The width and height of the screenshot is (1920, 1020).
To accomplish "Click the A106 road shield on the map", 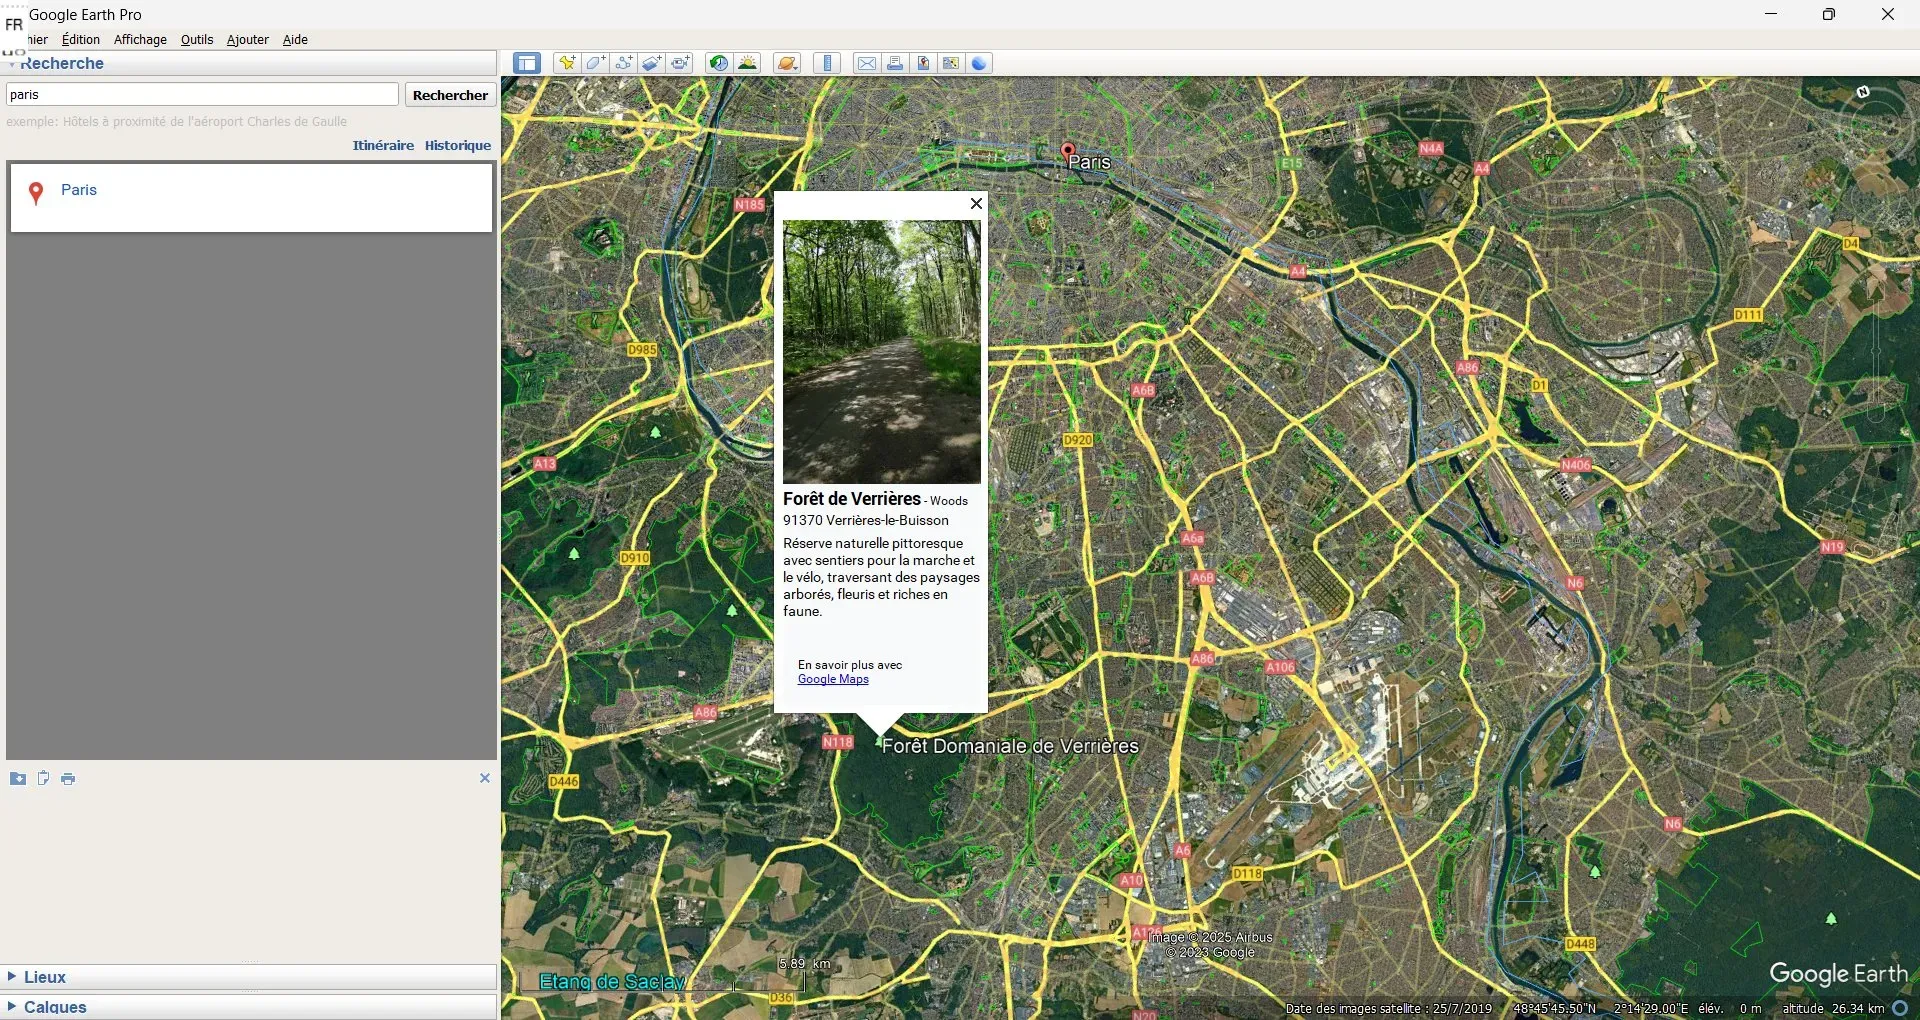I will click(x=1280, y=667).
